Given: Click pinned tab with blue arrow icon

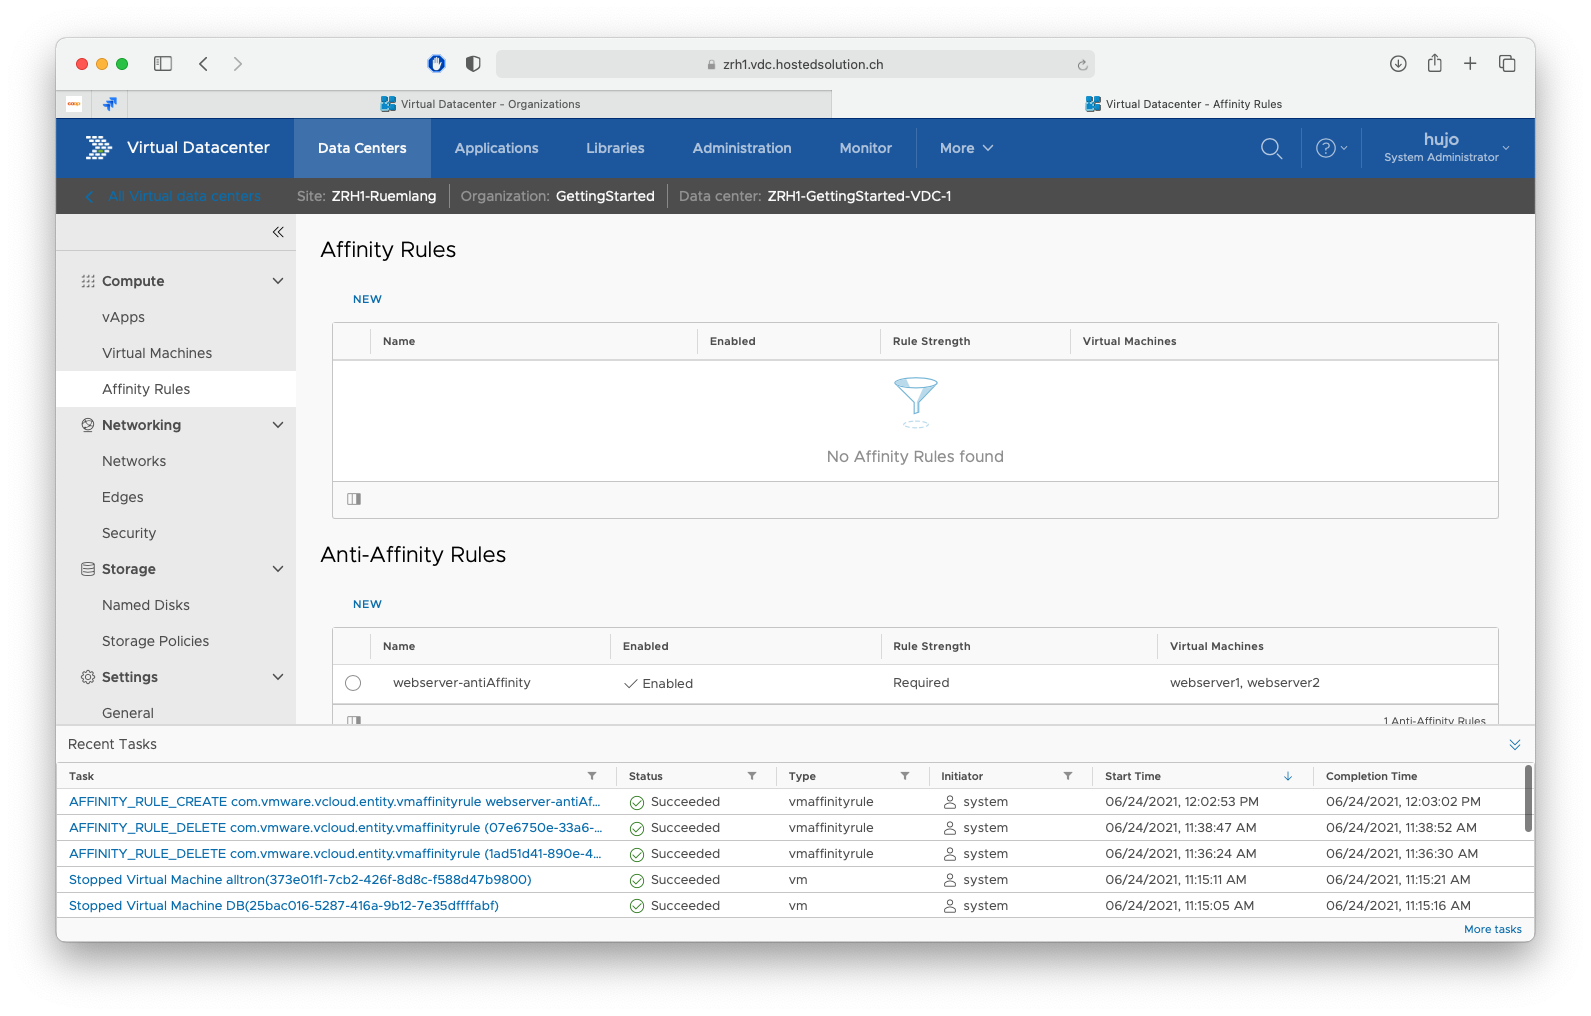Looking at the screenshot, I should pyautogui.click(x=110, y=104).
